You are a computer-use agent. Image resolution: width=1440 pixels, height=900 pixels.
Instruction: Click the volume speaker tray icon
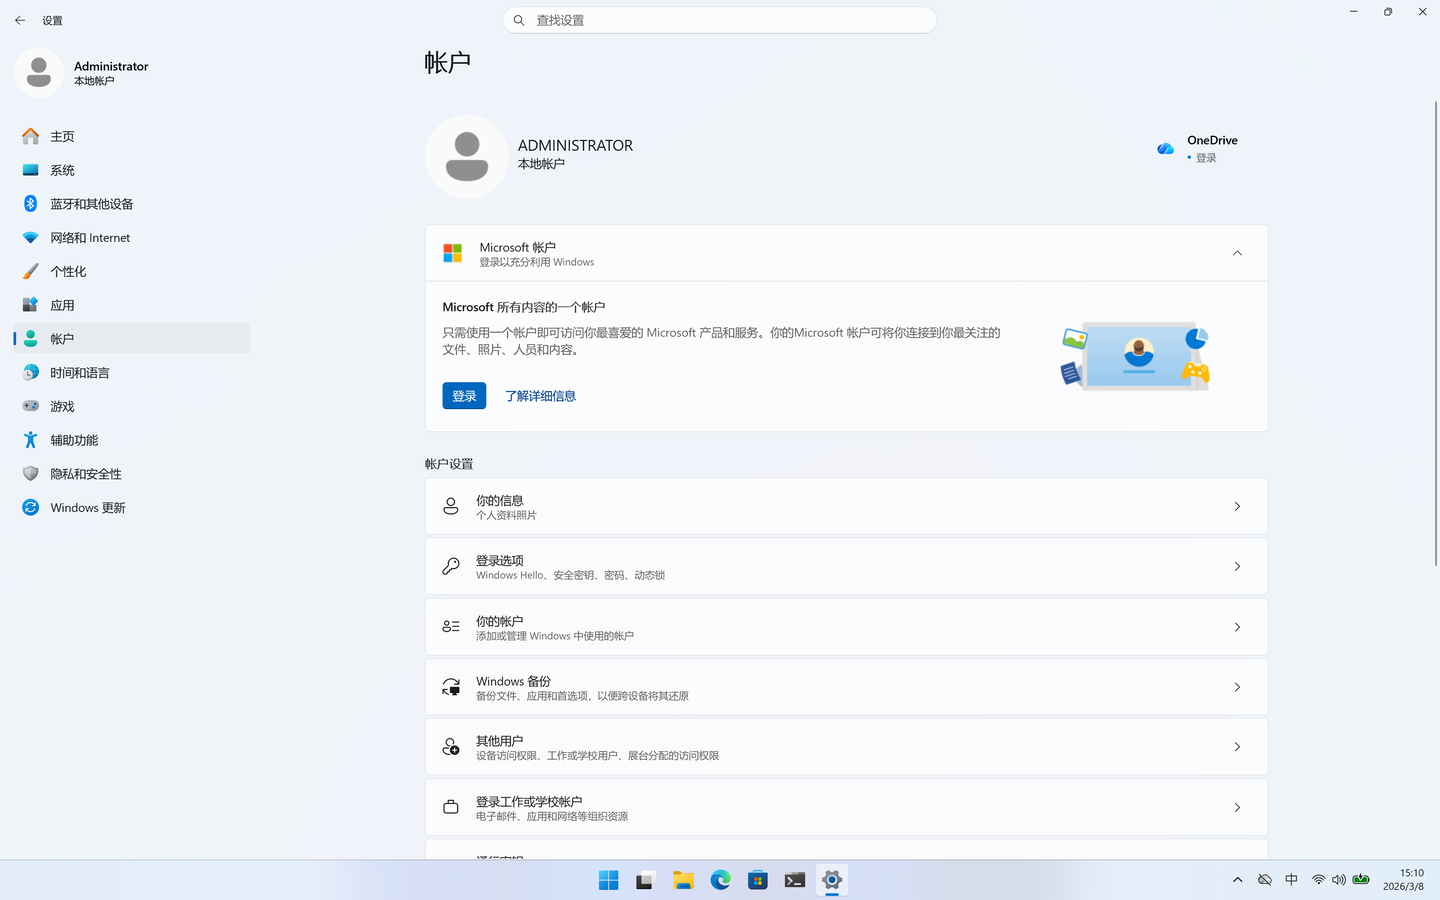(x=1339, y=880)
